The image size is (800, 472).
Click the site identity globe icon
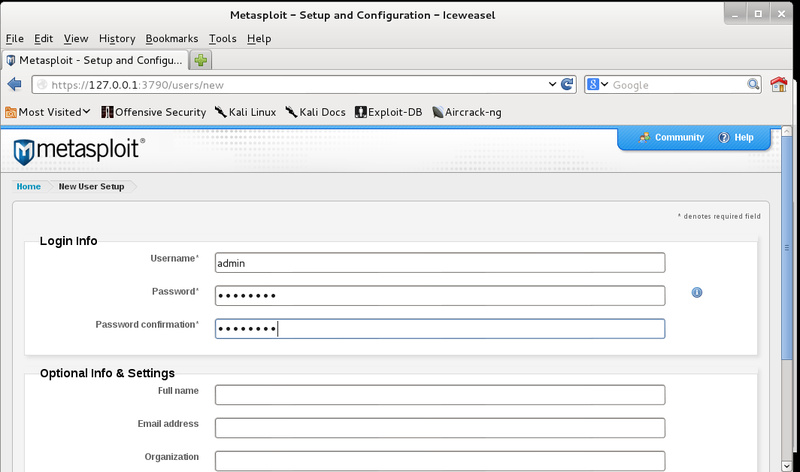pyautogui.click(x=42, y=85)
